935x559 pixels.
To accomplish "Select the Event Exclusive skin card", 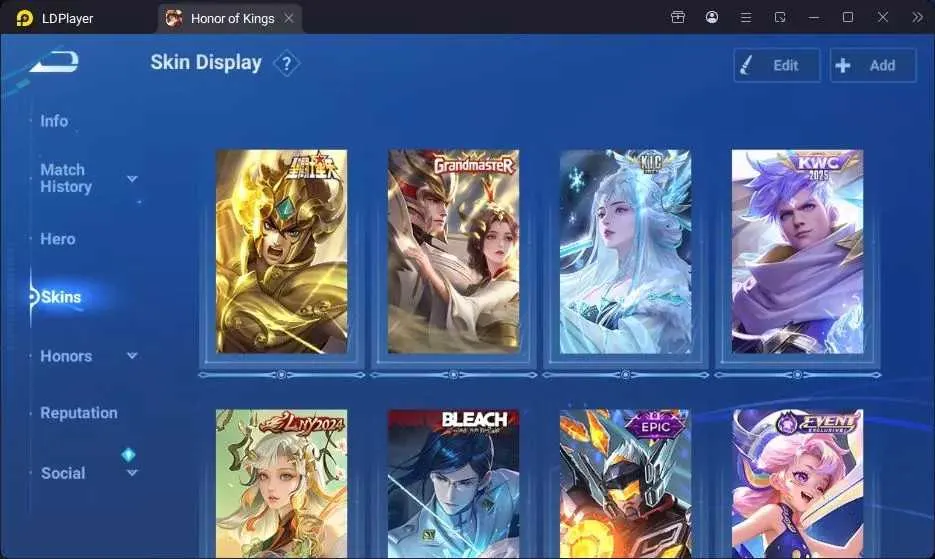I will coord(797,484).
